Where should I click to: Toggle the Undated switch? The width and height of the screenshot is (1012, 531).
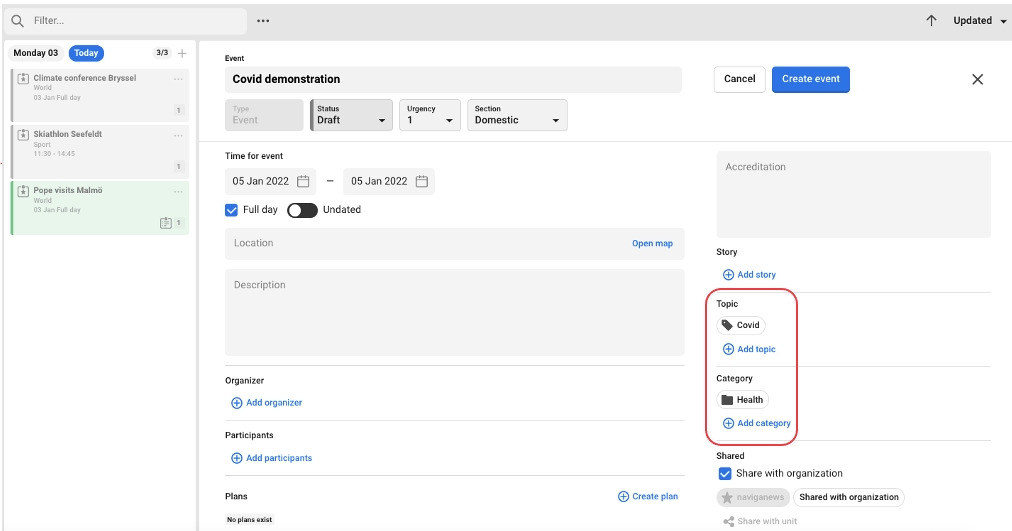[x=302, y=210]
